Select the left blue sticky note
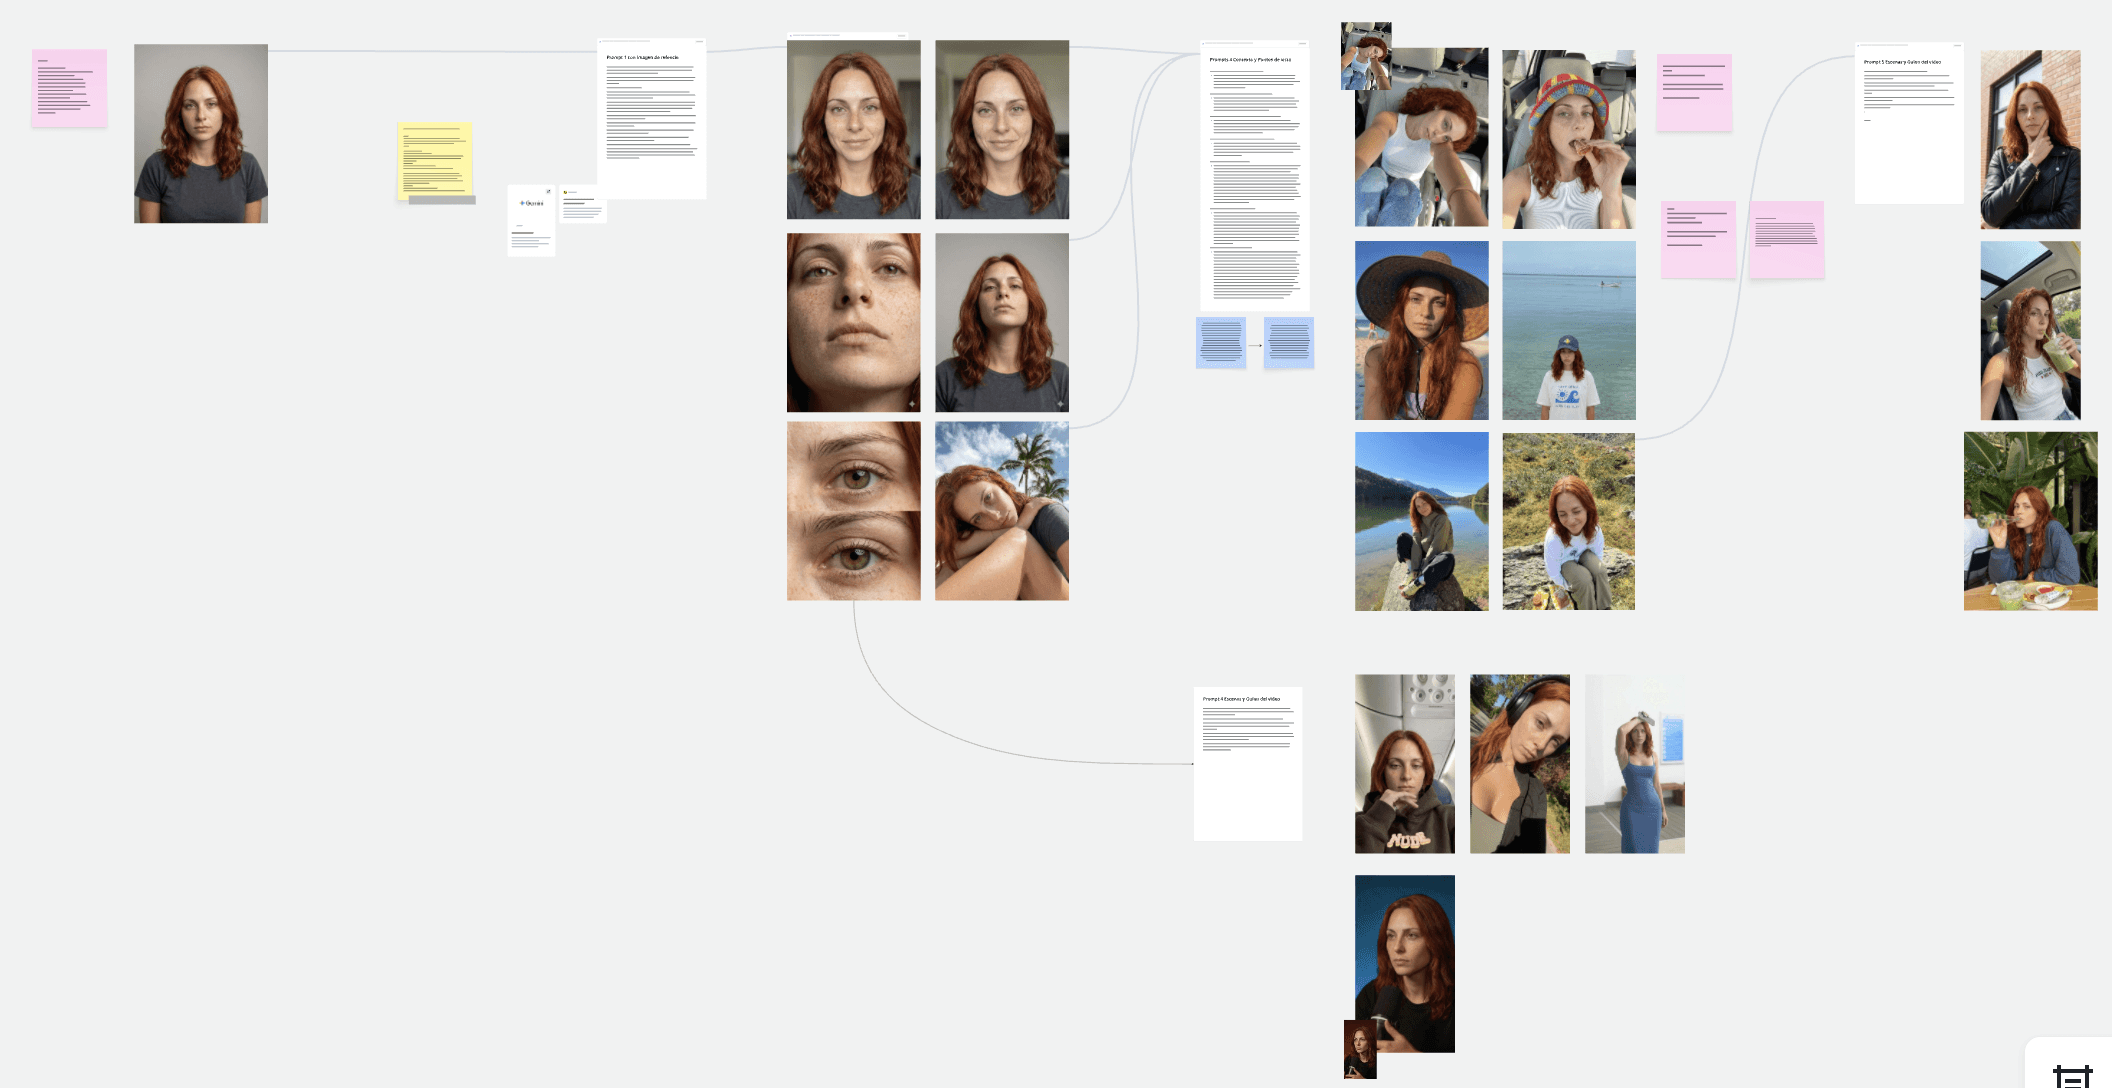Viewport: 2112px width, 1088px height. (1220, 342)
